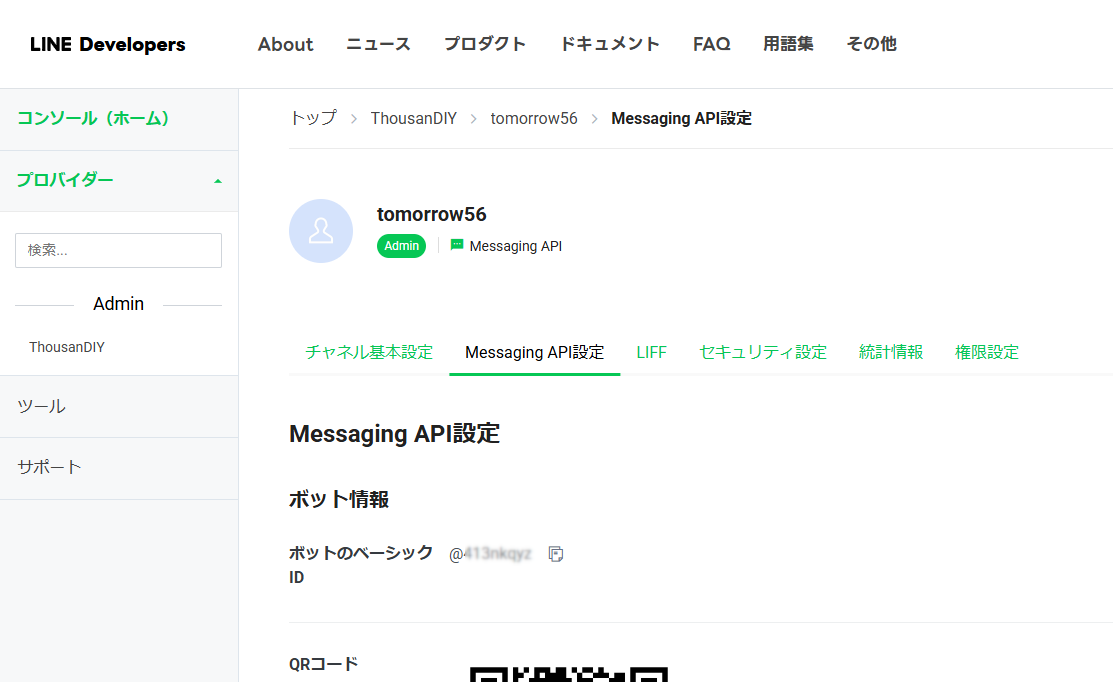Image resolution: width=1113 pixels, height=682 pixels.
Task: View the 統計情報 tab
Action: coord(890,352)
